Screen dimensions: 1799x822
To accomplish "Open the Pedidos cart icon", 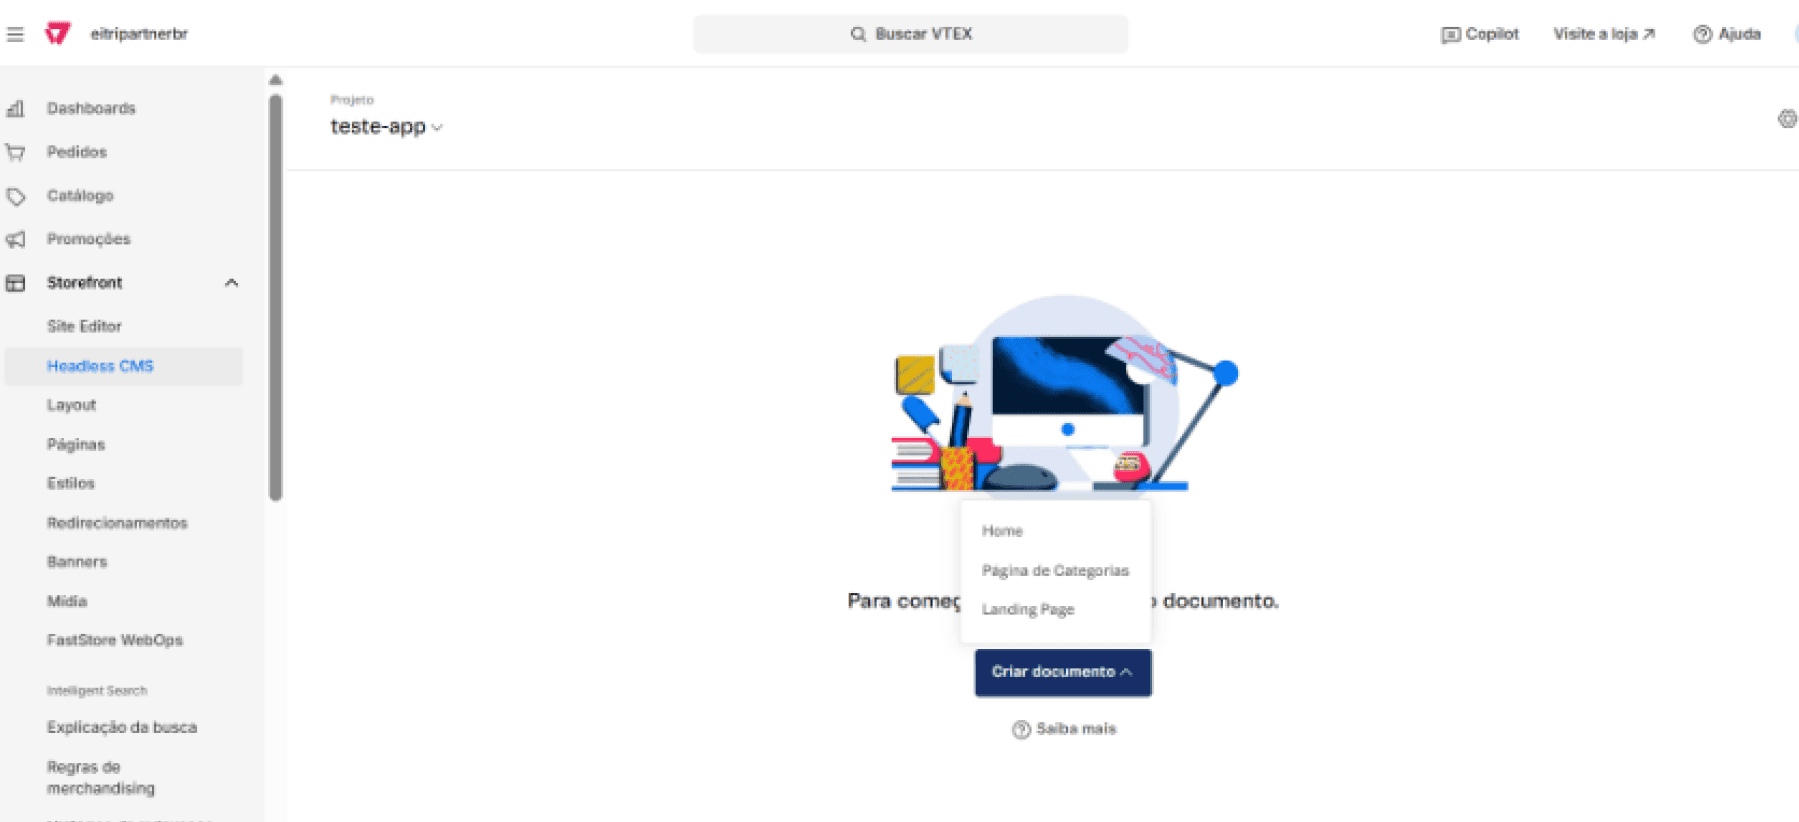I will (x=15, y=152).
